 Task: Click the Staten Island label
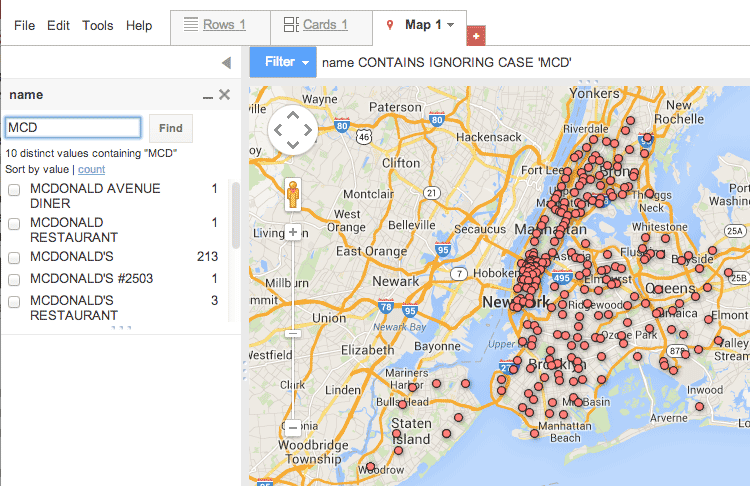[411, 431]
